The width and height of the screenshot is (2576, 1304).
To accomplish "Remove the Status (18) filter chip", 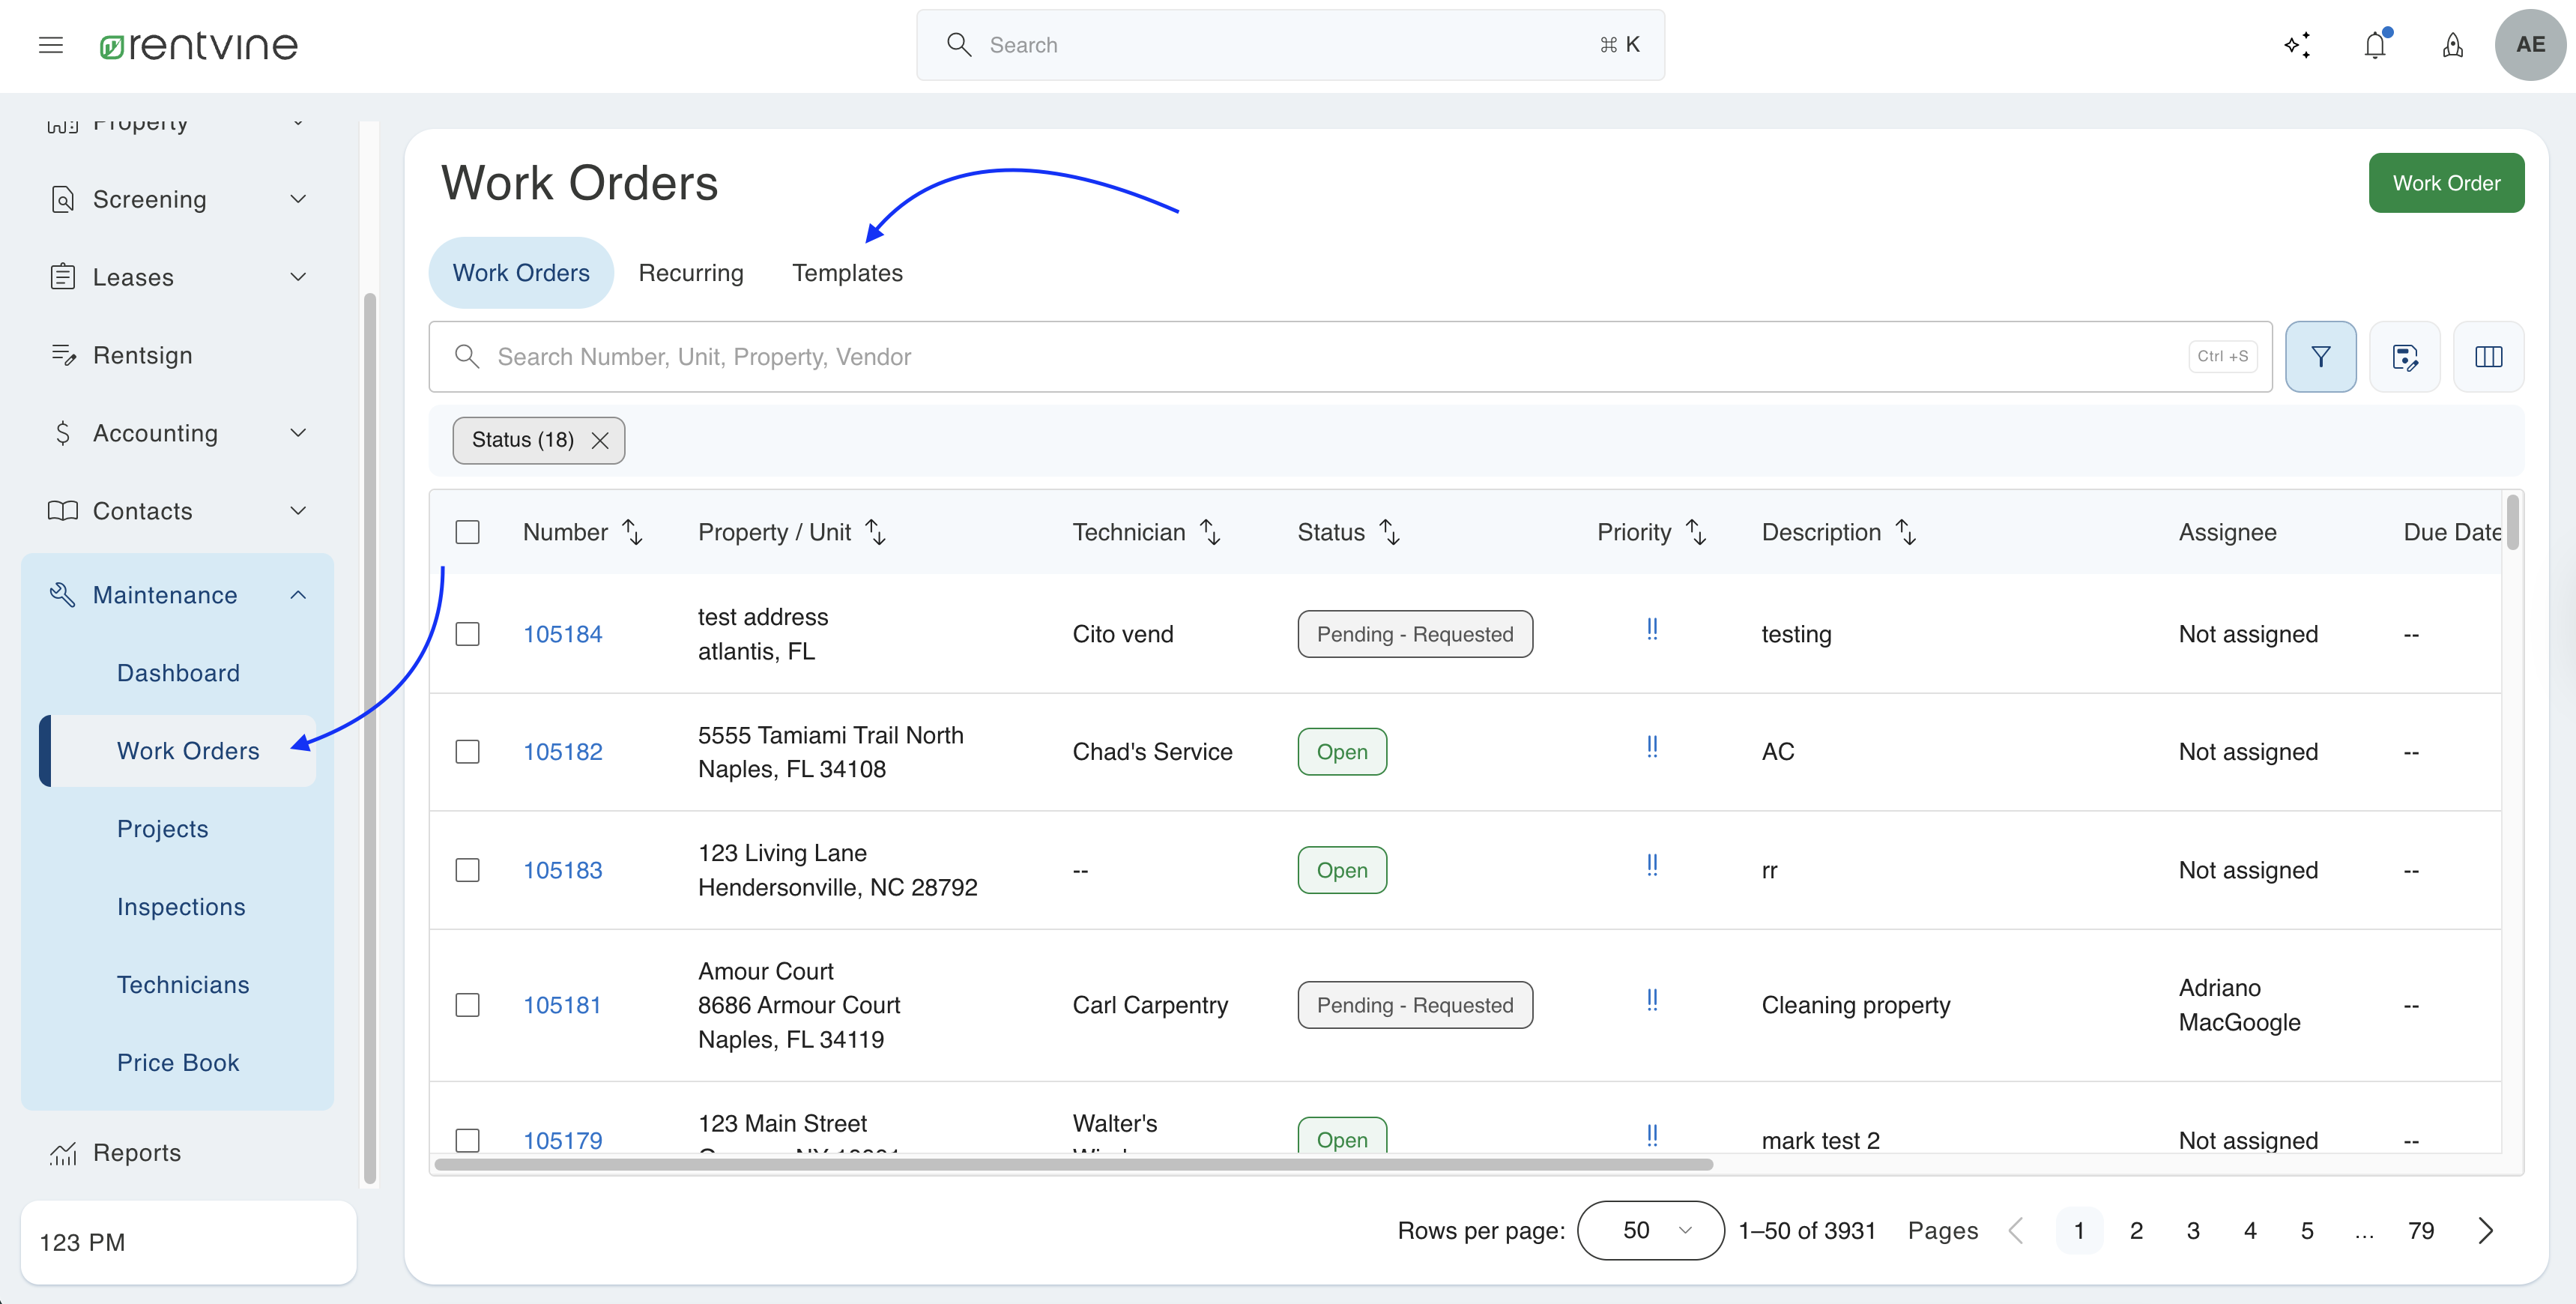I will [x=600, y=441].
